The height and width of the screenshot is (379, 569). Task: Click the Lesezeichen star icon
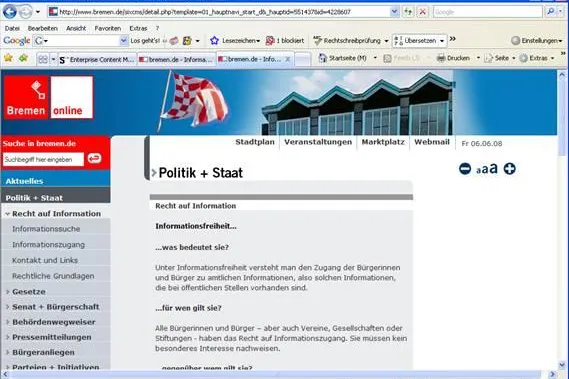point(214,41)
